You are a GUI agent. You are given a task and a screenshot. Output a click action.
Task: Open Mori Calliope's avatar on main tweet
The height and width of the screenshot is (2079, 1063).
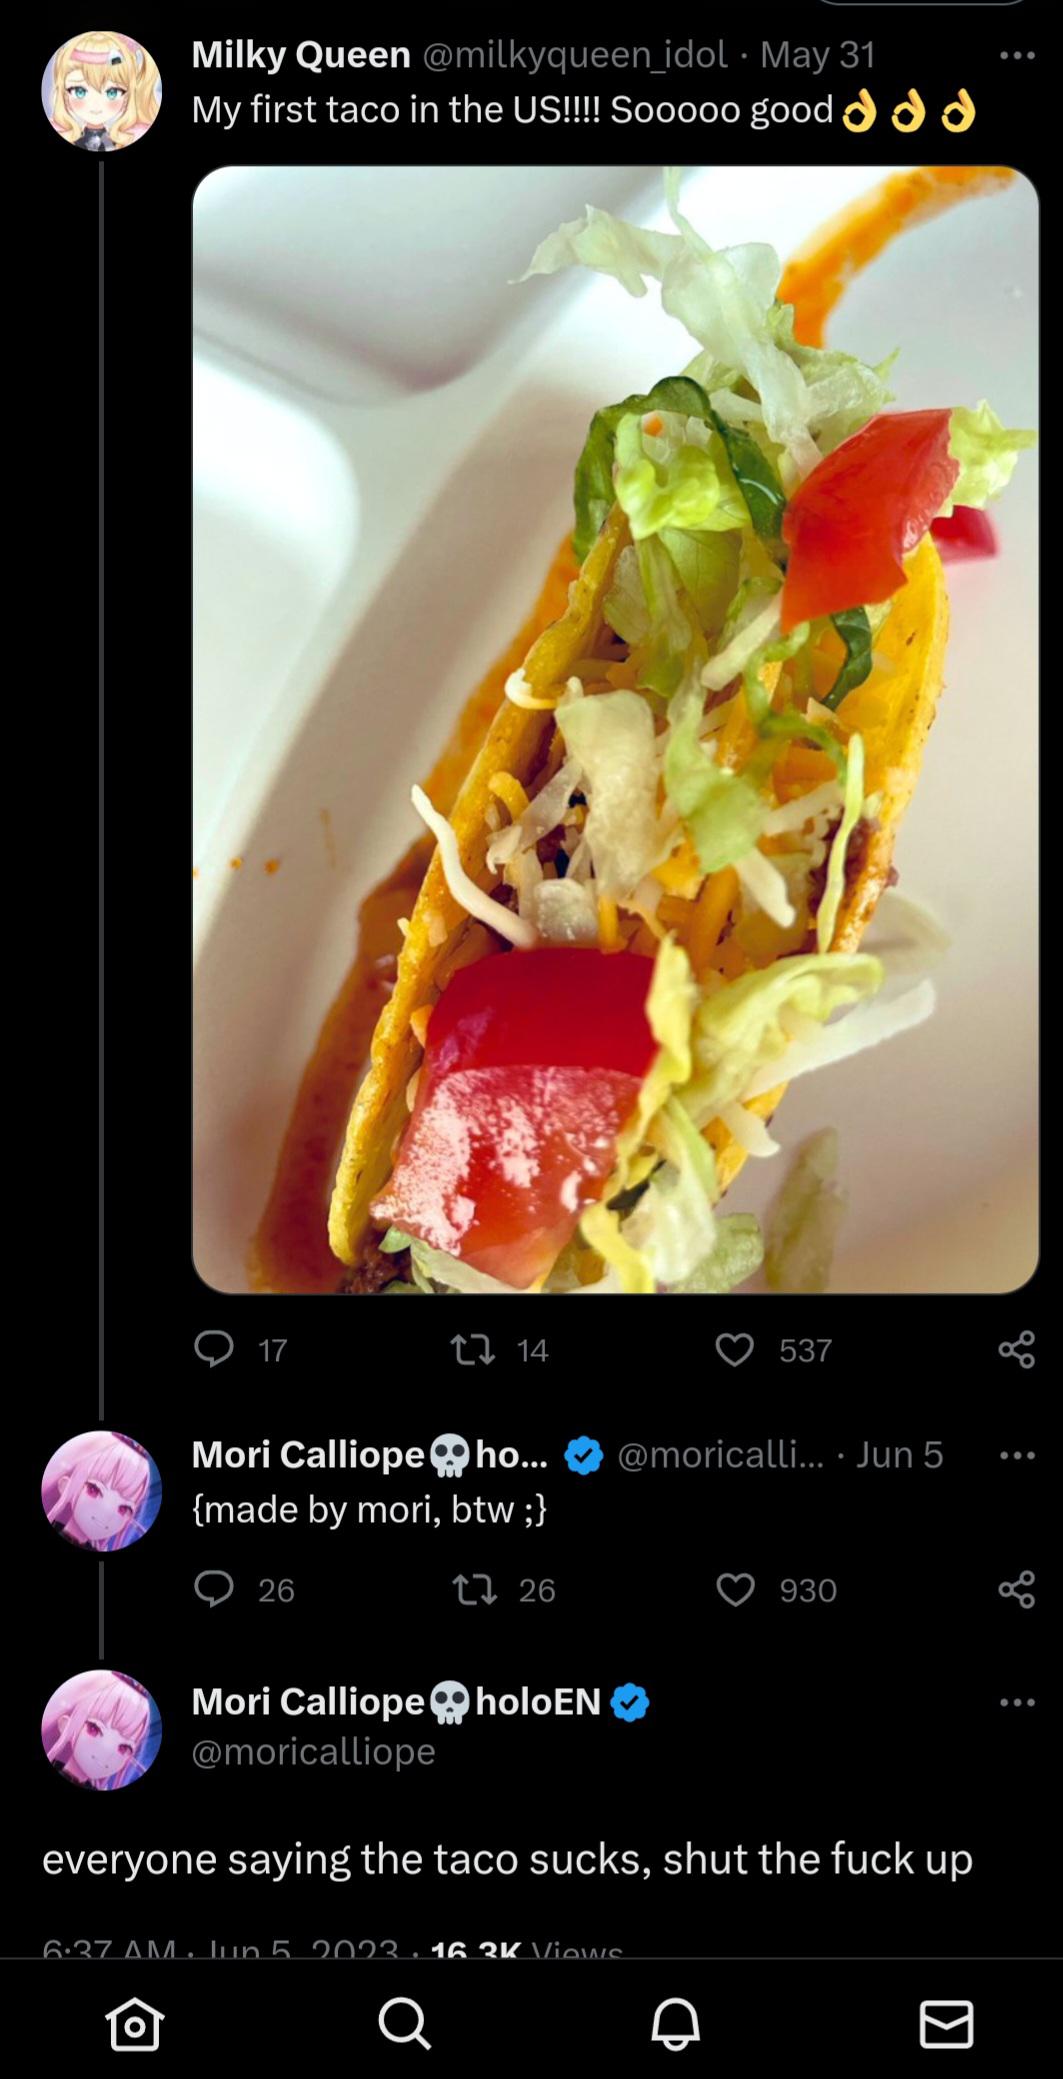click(x=101, y=1729)
